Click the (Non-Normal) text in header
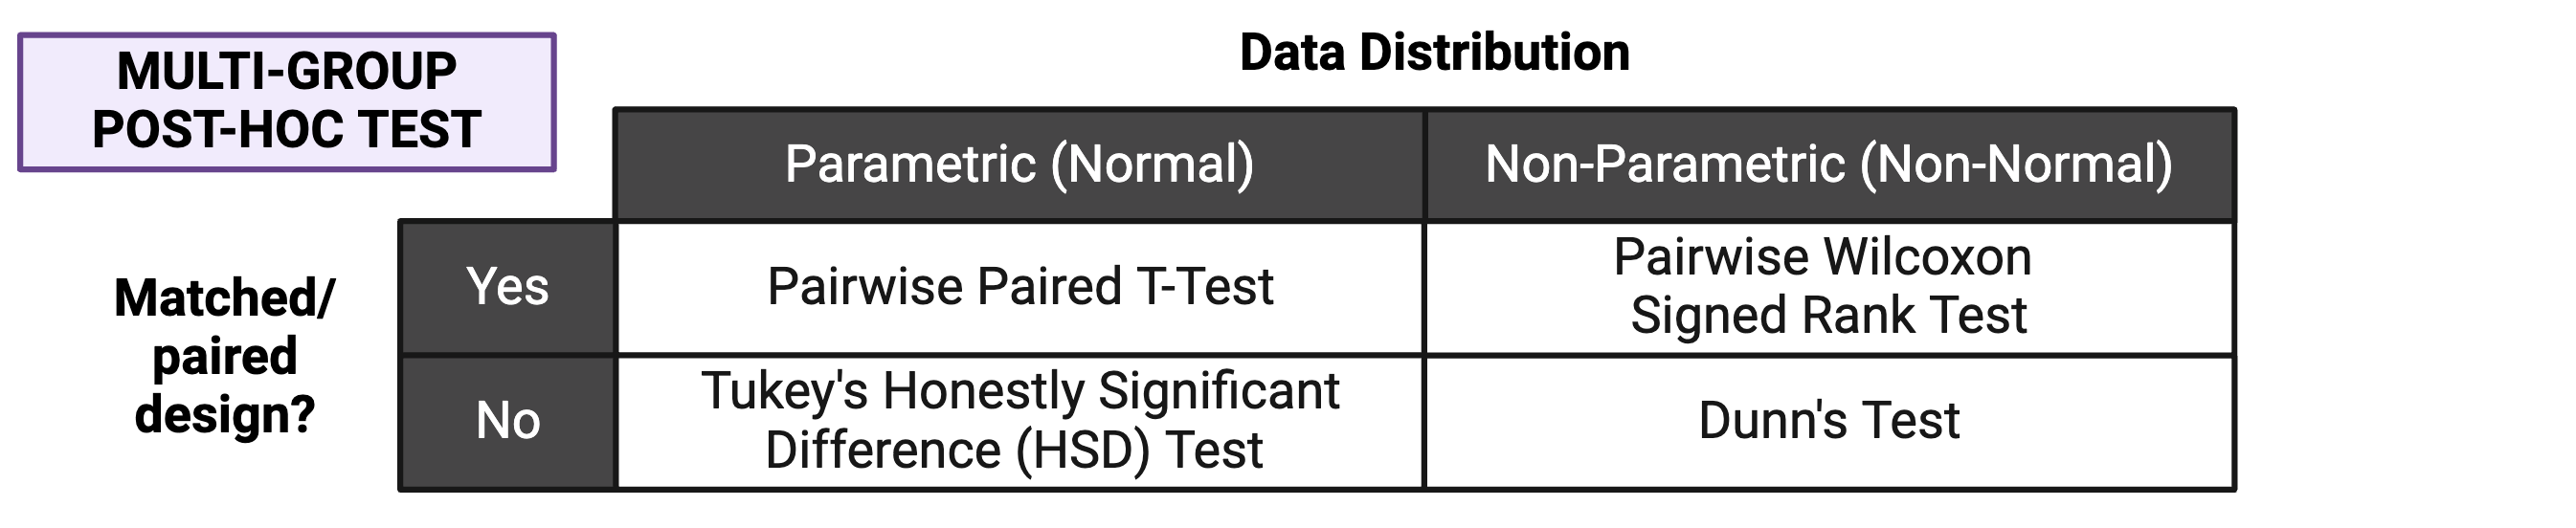 (x=2015, y=164)
